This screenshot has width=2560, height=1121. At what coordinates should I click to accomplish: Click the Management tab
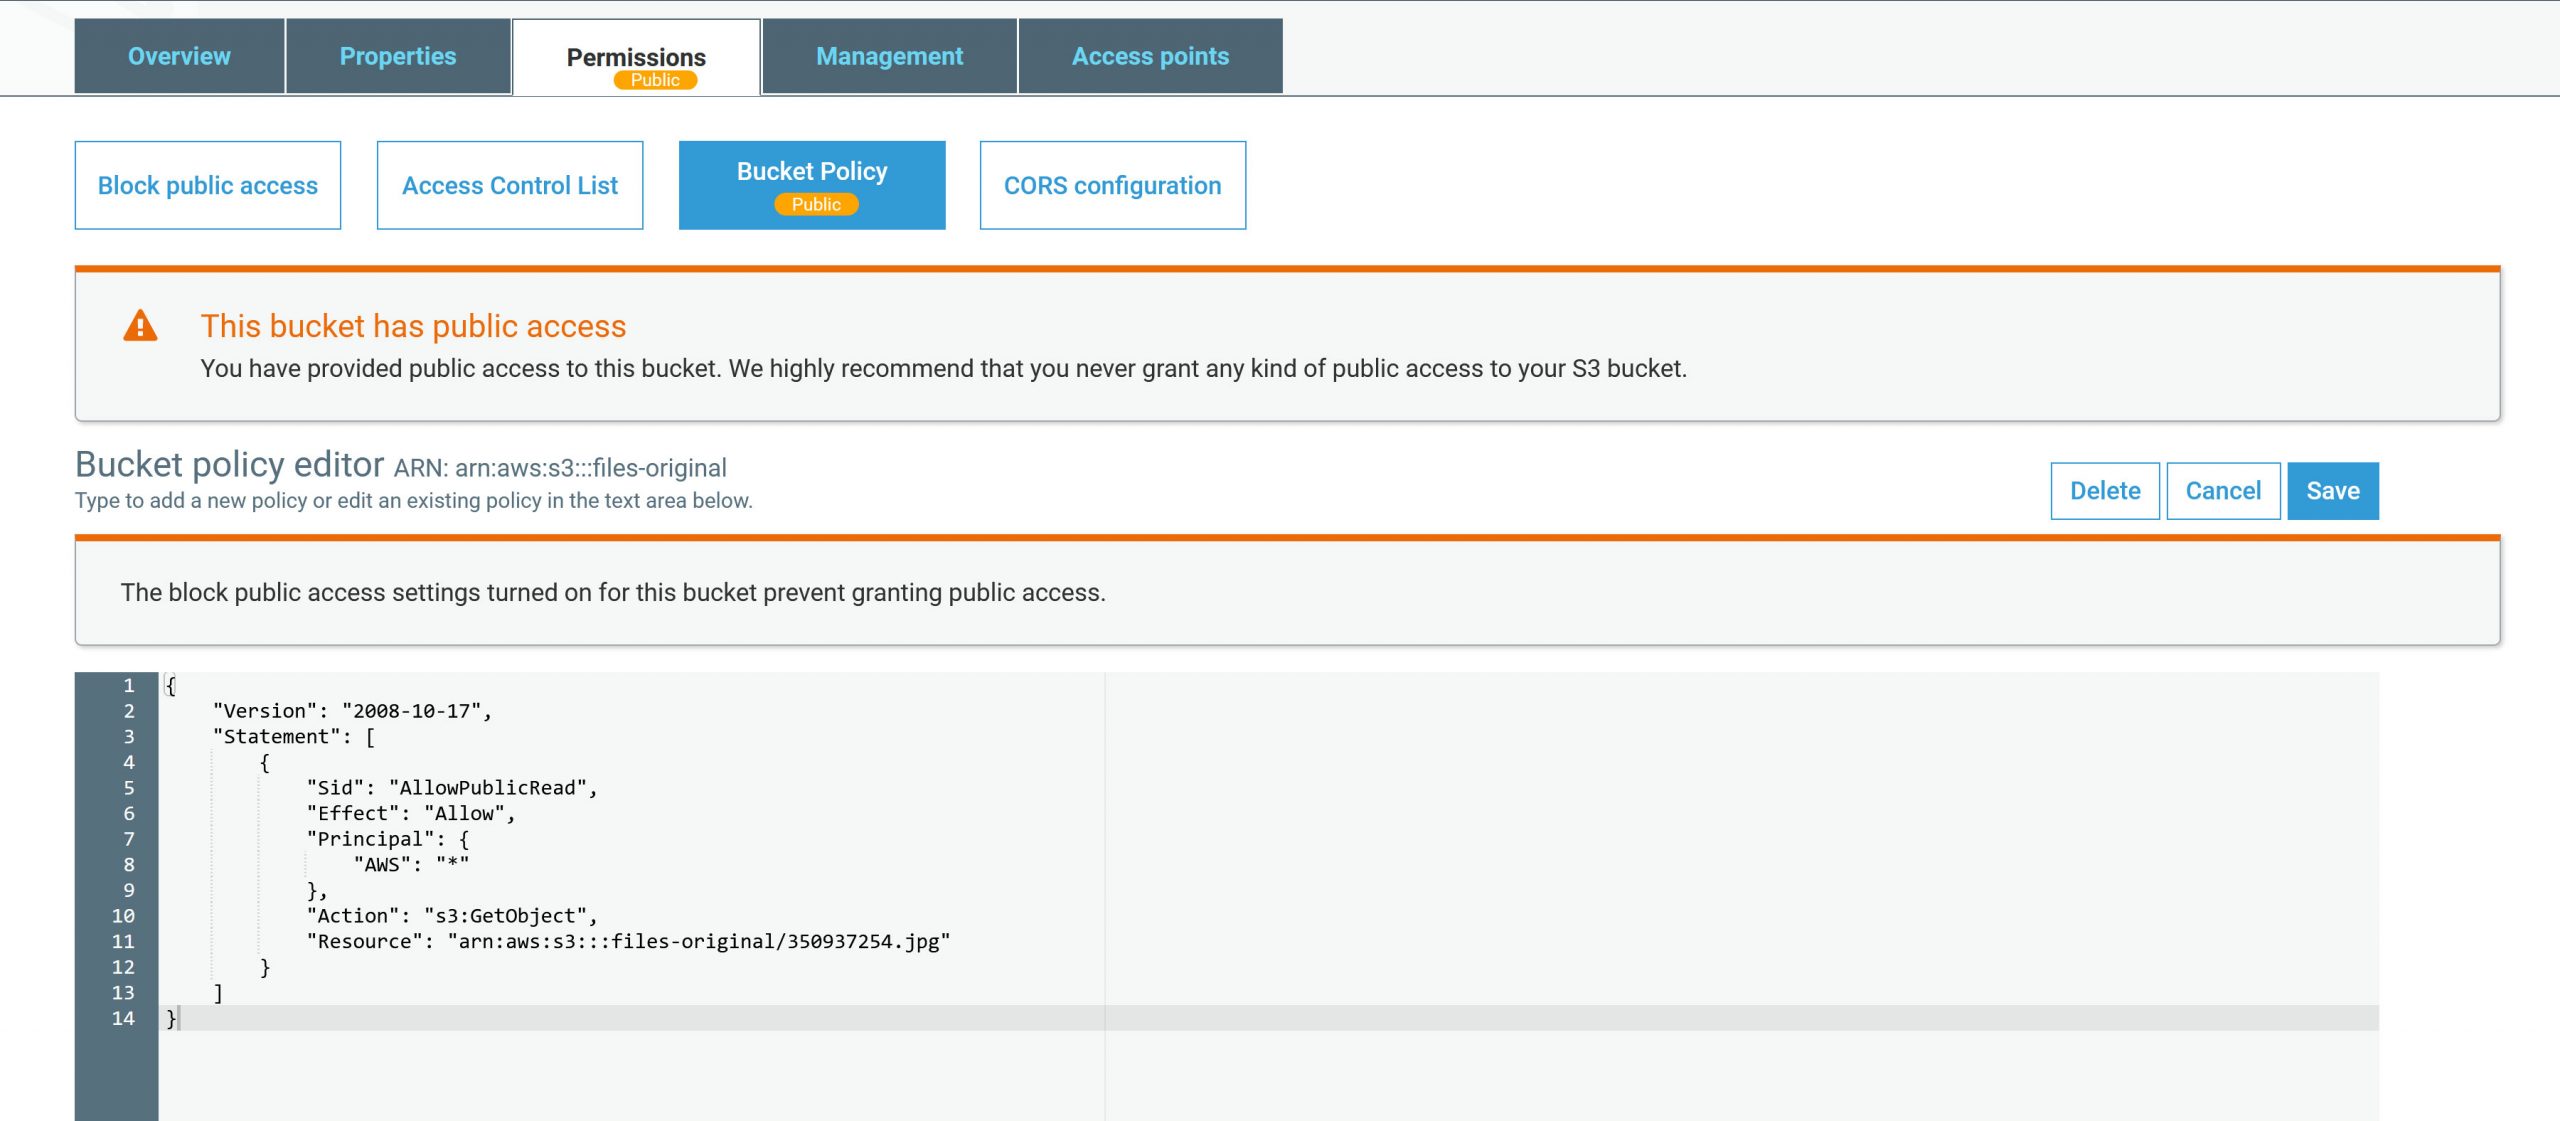[x=890, y=55]
